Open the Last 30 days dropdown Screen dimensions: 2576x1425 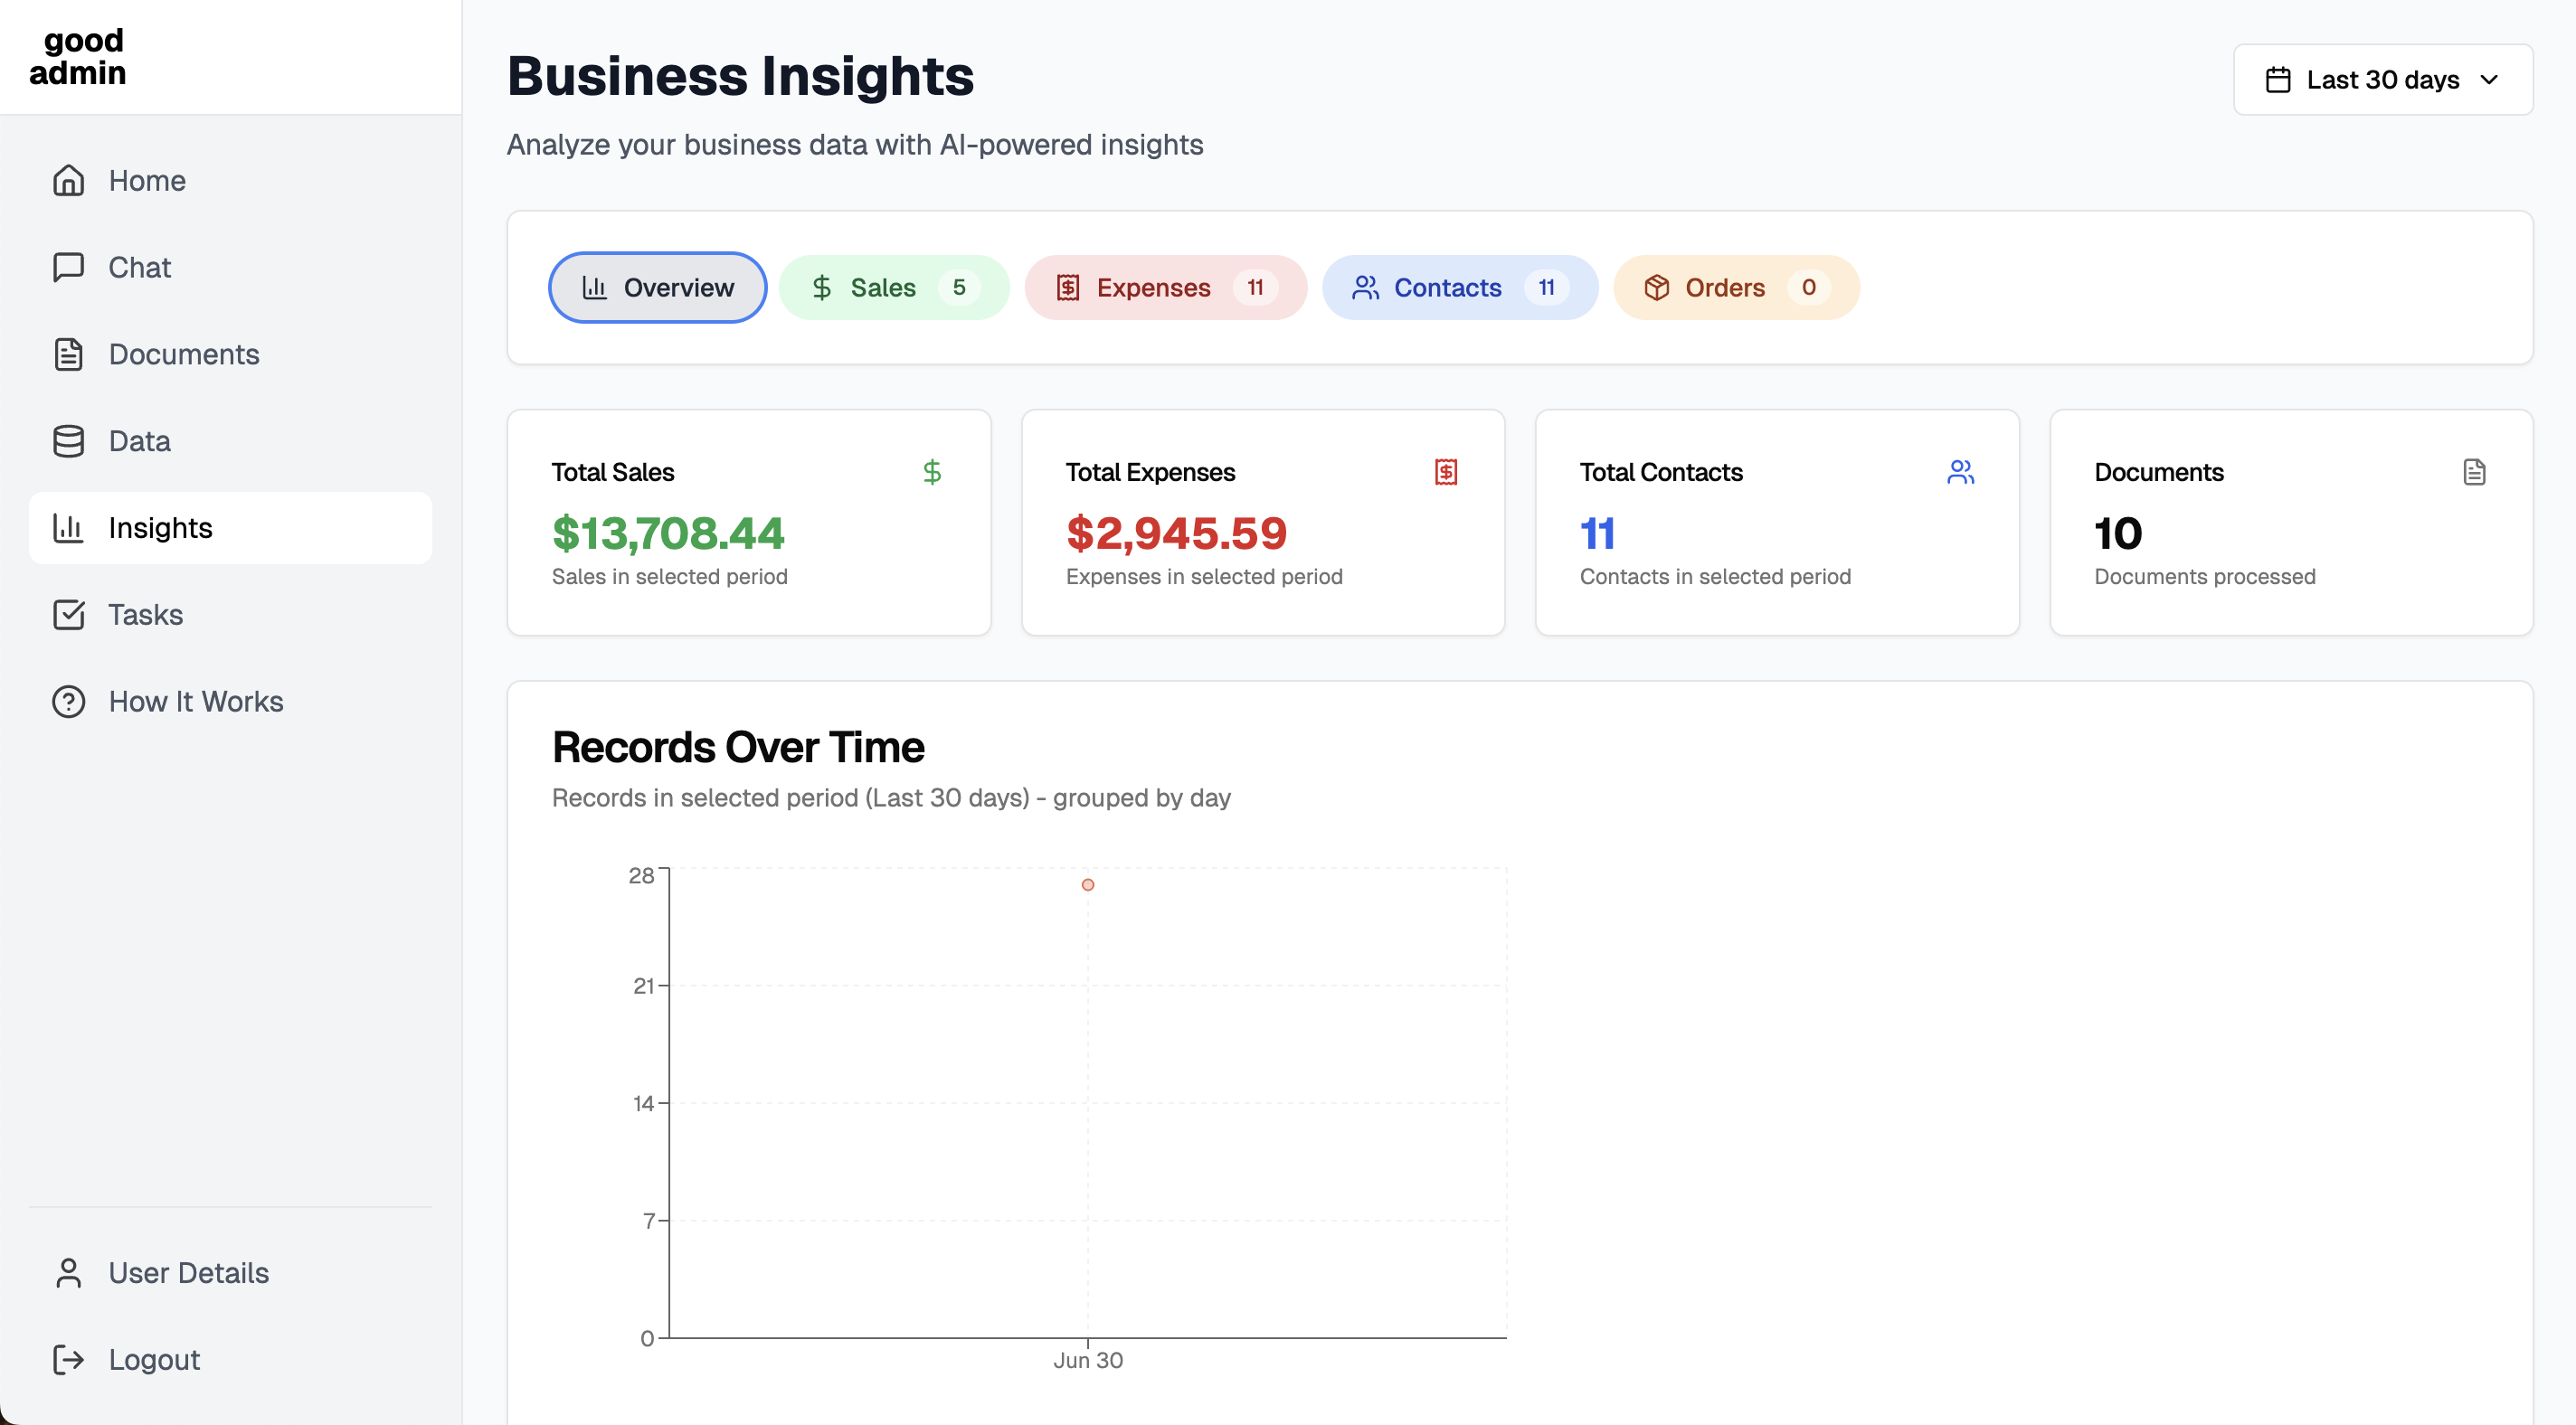pos(2382,80)
